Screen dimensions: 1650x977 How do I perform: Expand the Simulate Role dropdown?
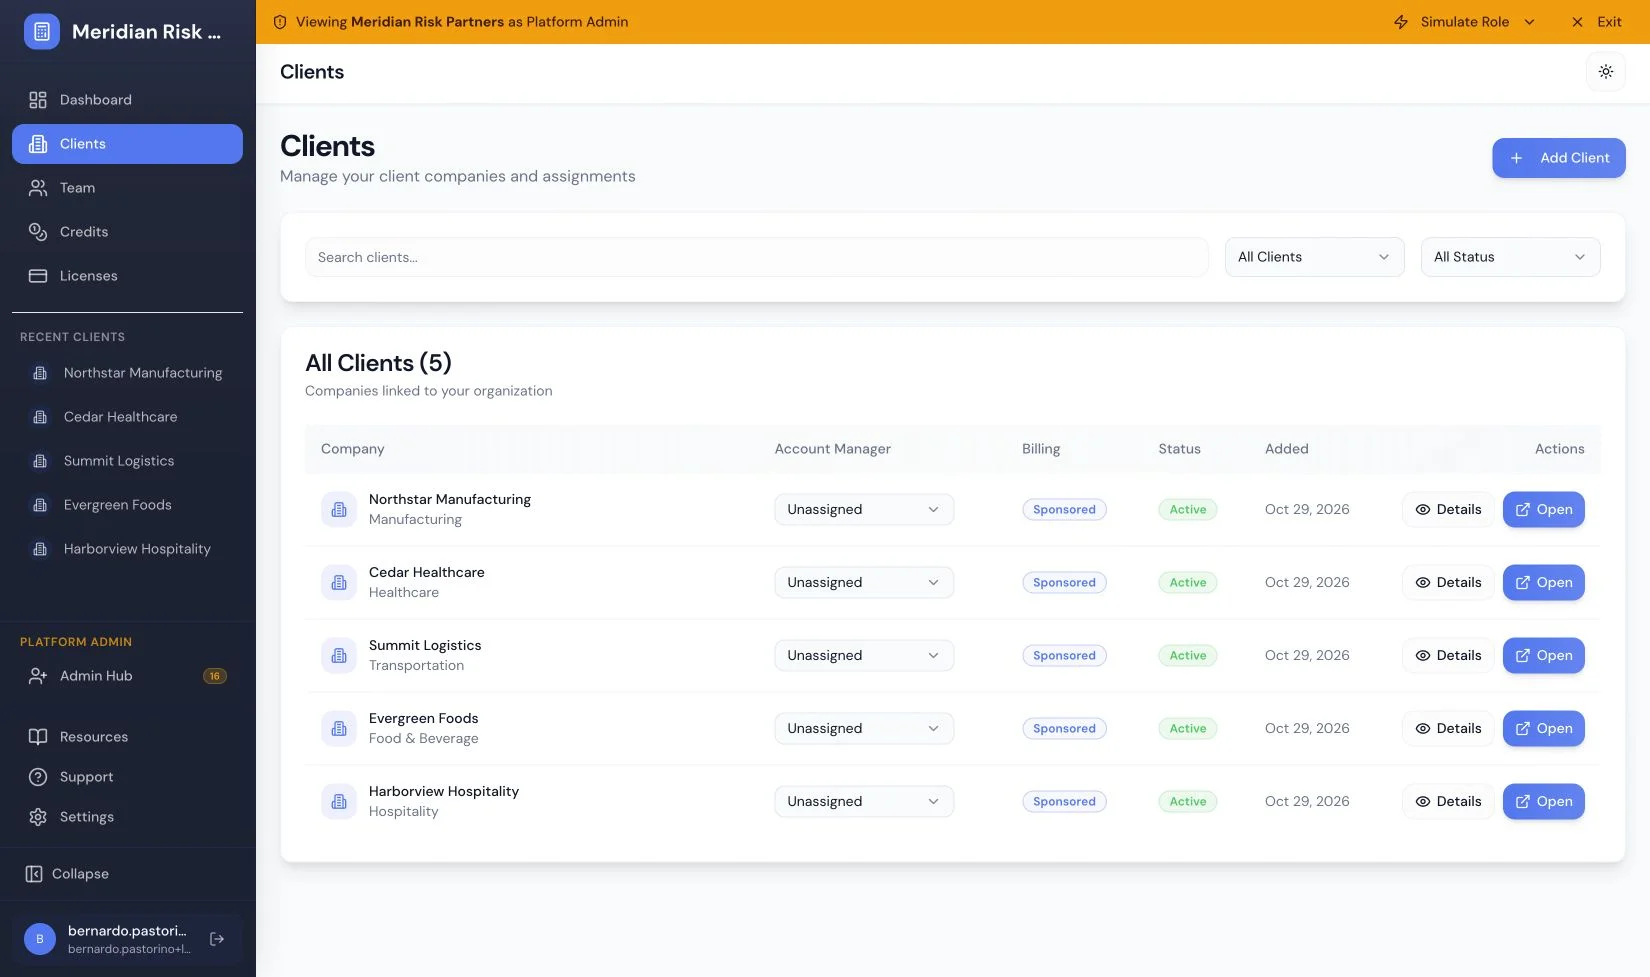1465,22
